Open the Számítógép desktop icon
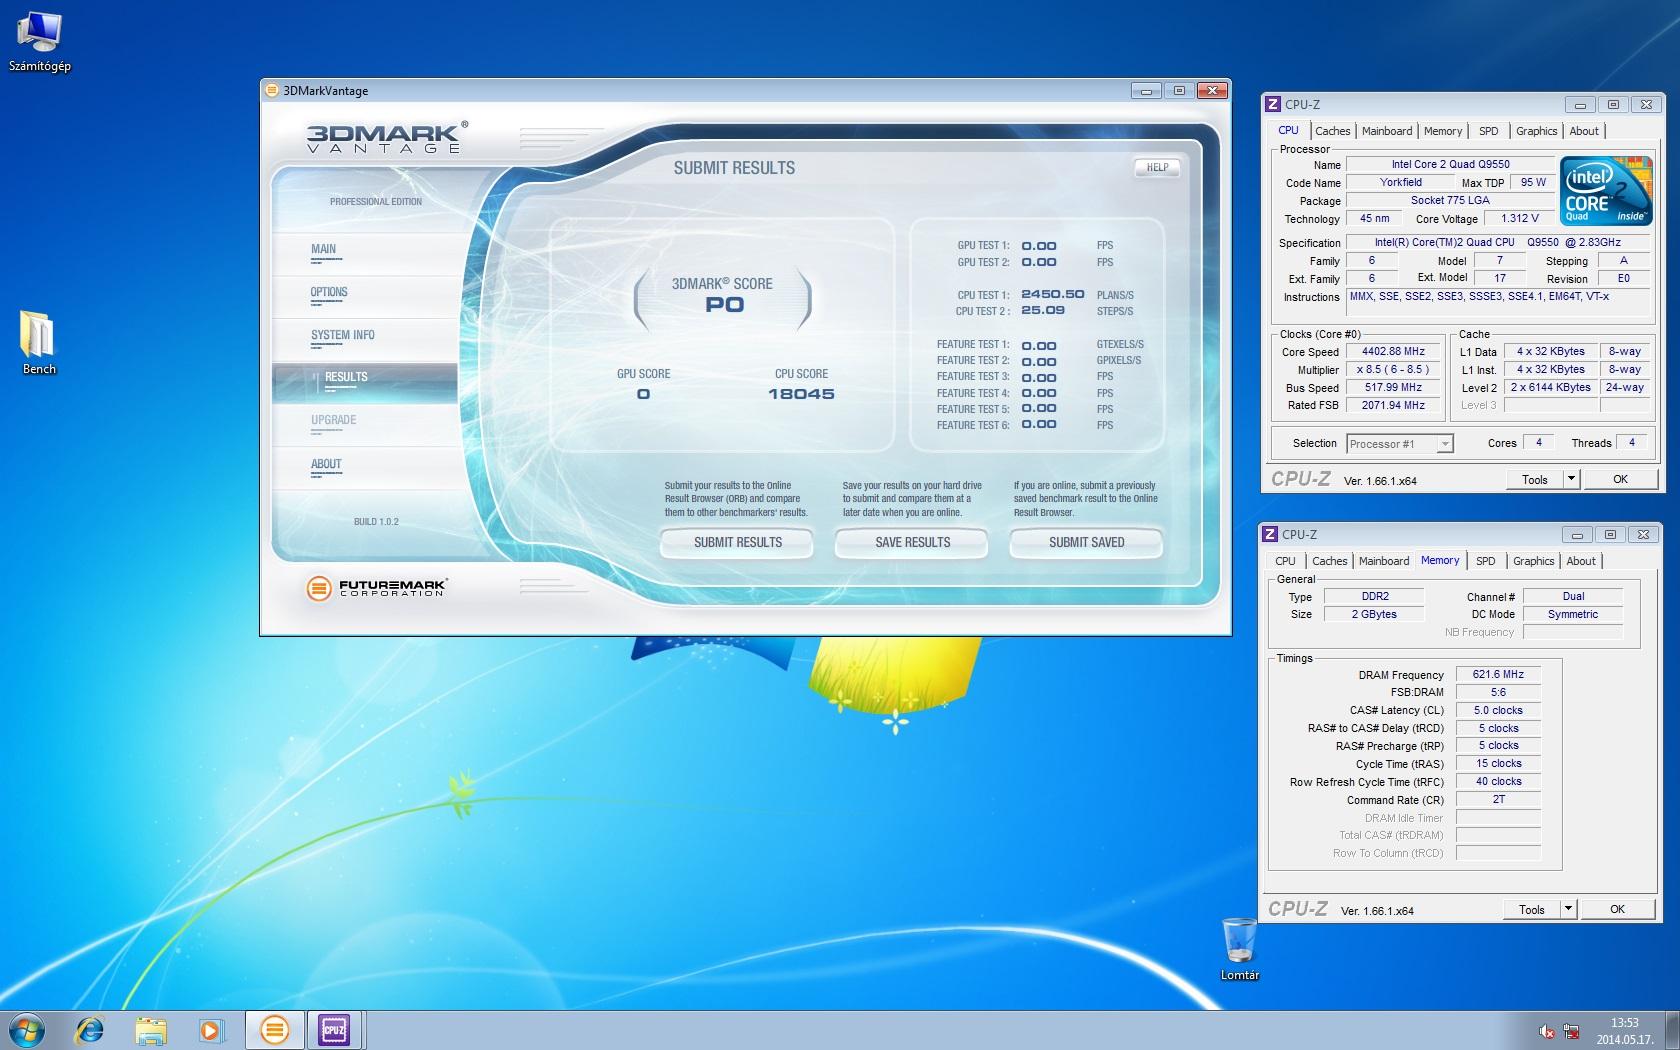Viewport: 1680px width, 1050px height. pos(39,42)
